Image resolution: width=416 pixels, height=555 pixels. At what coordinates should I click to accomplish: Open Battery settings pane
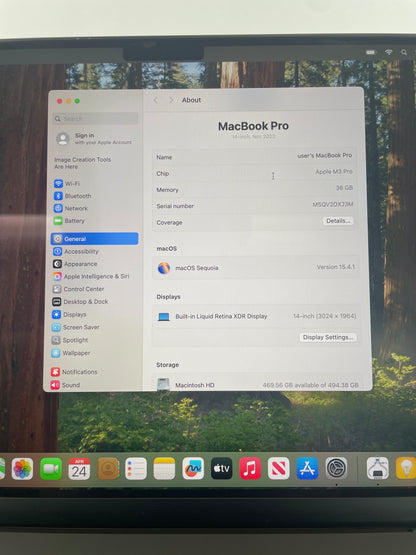[69, 221]
